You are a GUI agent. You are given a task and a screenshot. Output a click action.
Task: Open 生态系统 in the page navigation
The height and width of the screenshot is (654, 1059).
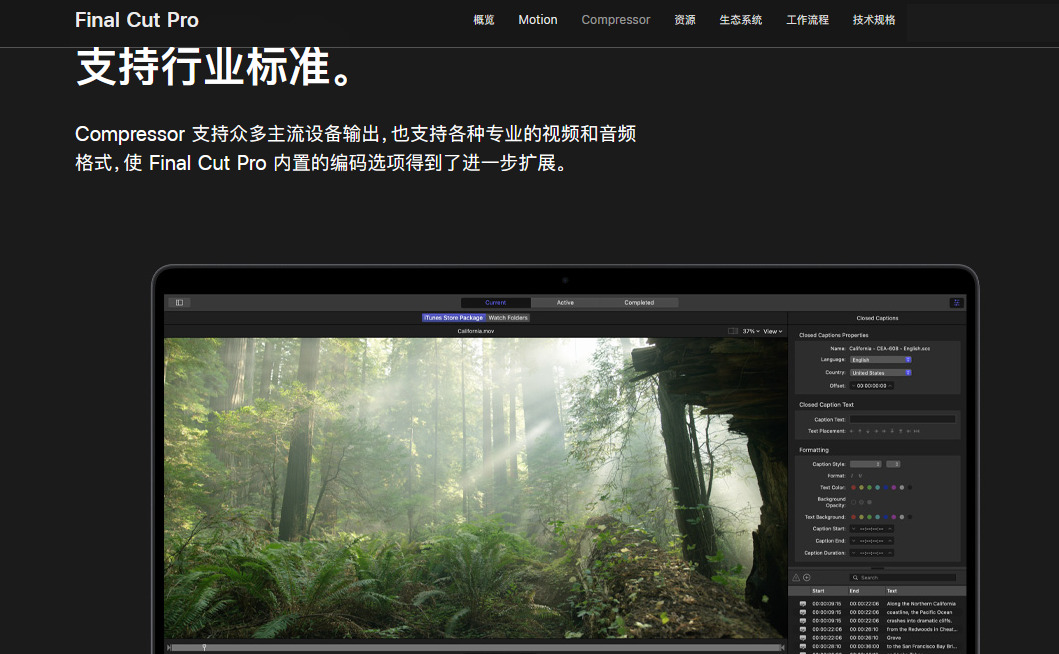point(741,20)
